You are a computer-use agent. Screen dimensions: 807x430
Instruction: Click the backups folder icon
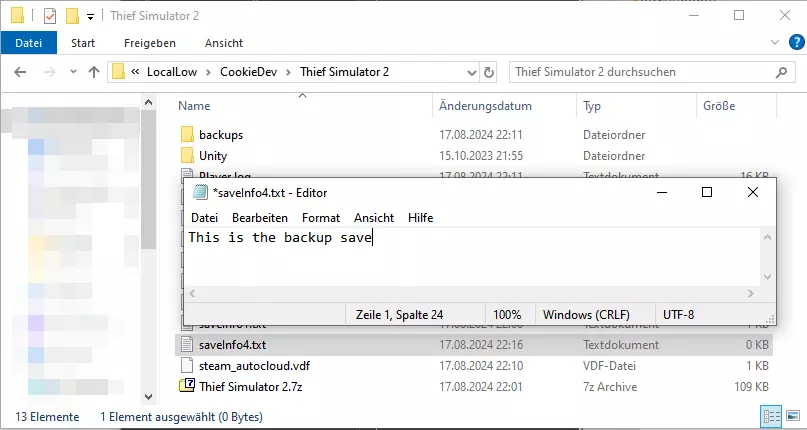point(187,134)
